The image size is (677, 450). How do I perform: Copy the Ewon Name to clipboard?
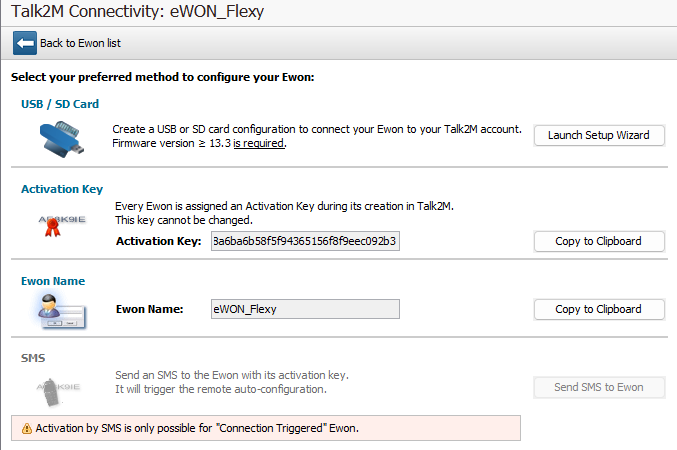[x=598, y=309]
